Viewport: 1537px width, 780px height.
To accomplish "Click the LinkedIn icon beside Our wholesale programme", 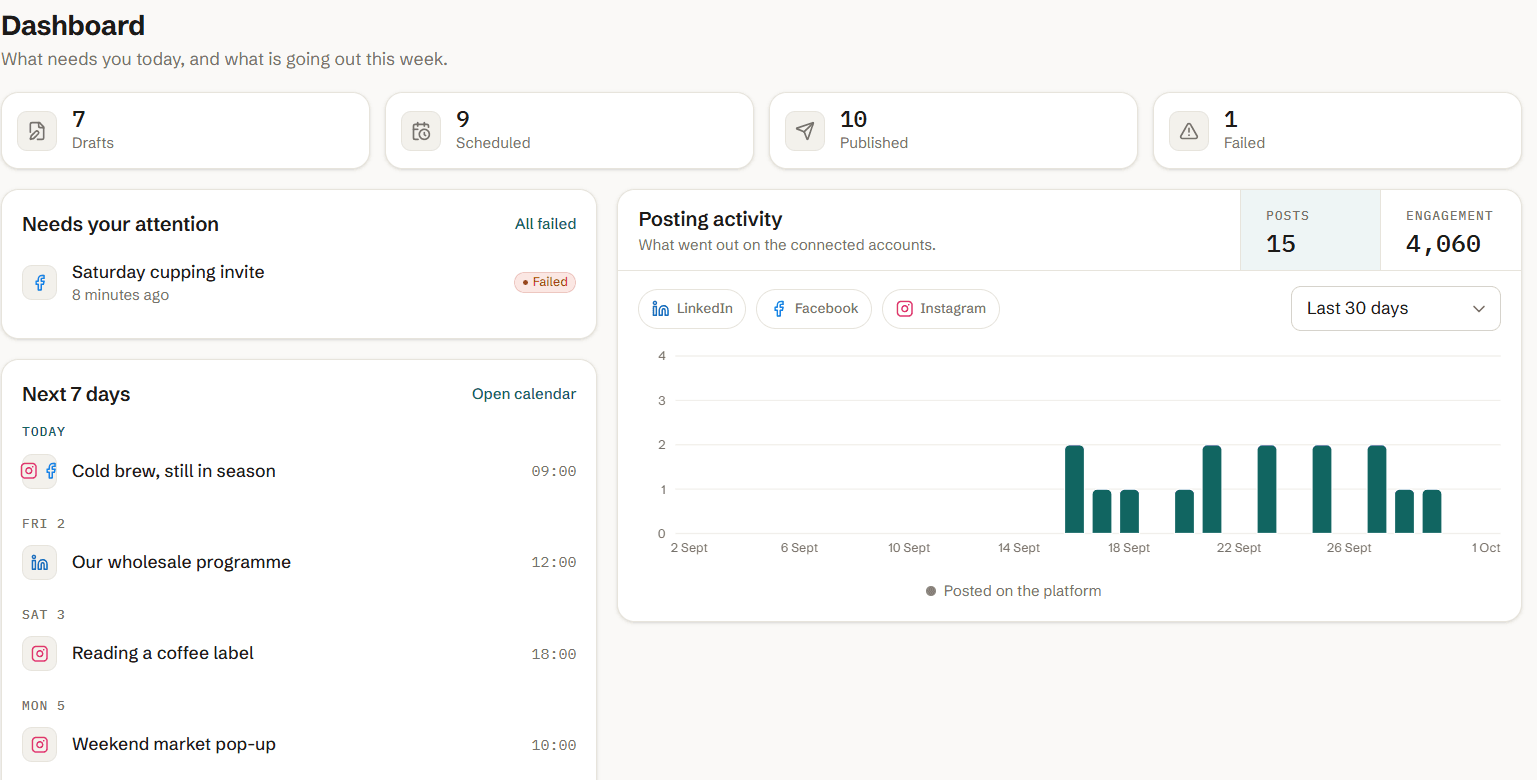I will tap(40, 562).
